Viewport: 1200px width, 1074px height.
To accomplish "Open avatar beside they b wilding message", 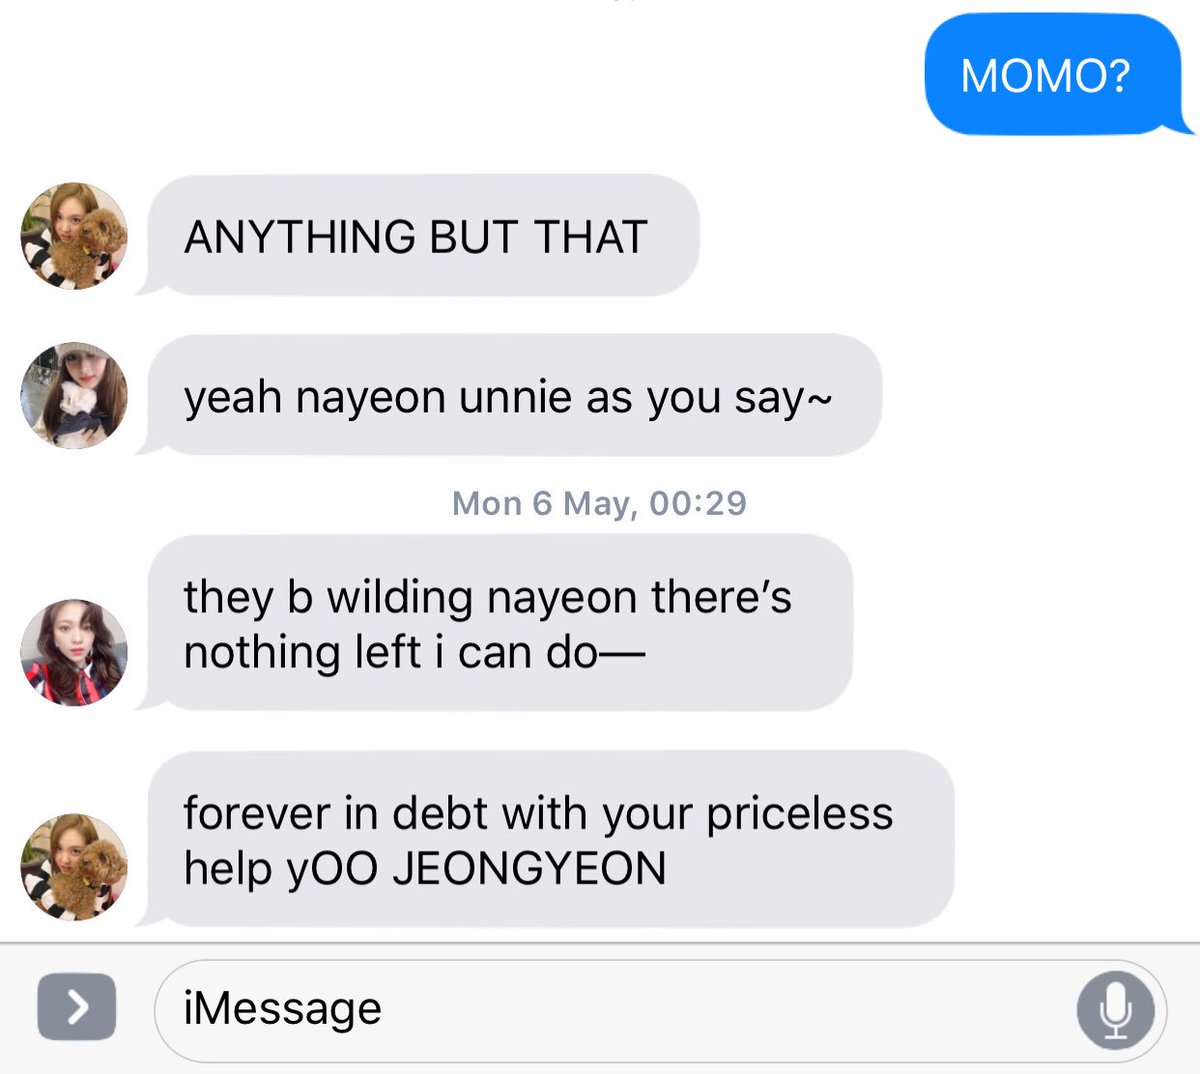I will click(x=74, y=653).
